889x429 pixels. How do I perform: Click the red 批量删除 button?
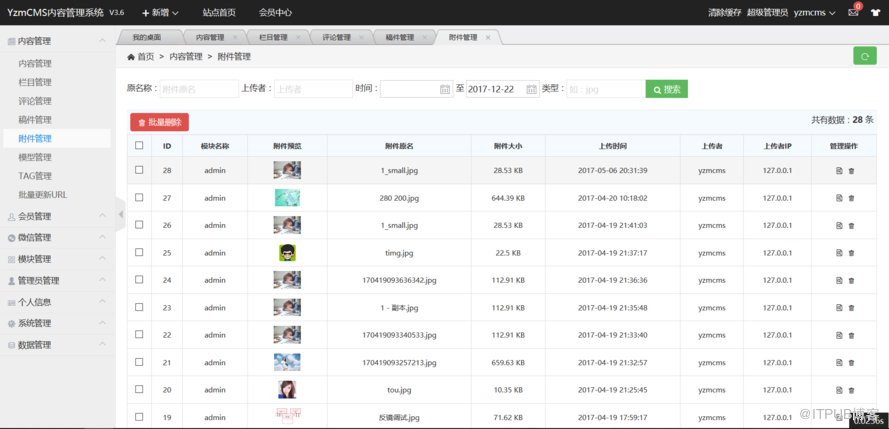click(x=159, y=122)
